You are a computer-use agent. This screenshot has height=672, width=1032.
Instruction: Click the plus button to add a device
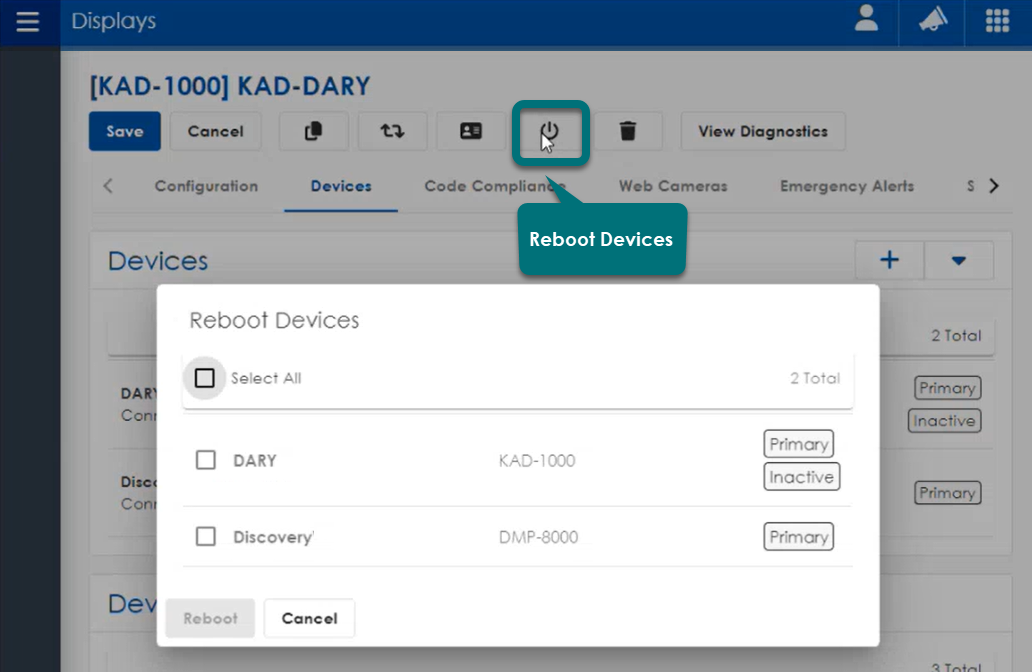pyautogui.click(x=888, y=260)
